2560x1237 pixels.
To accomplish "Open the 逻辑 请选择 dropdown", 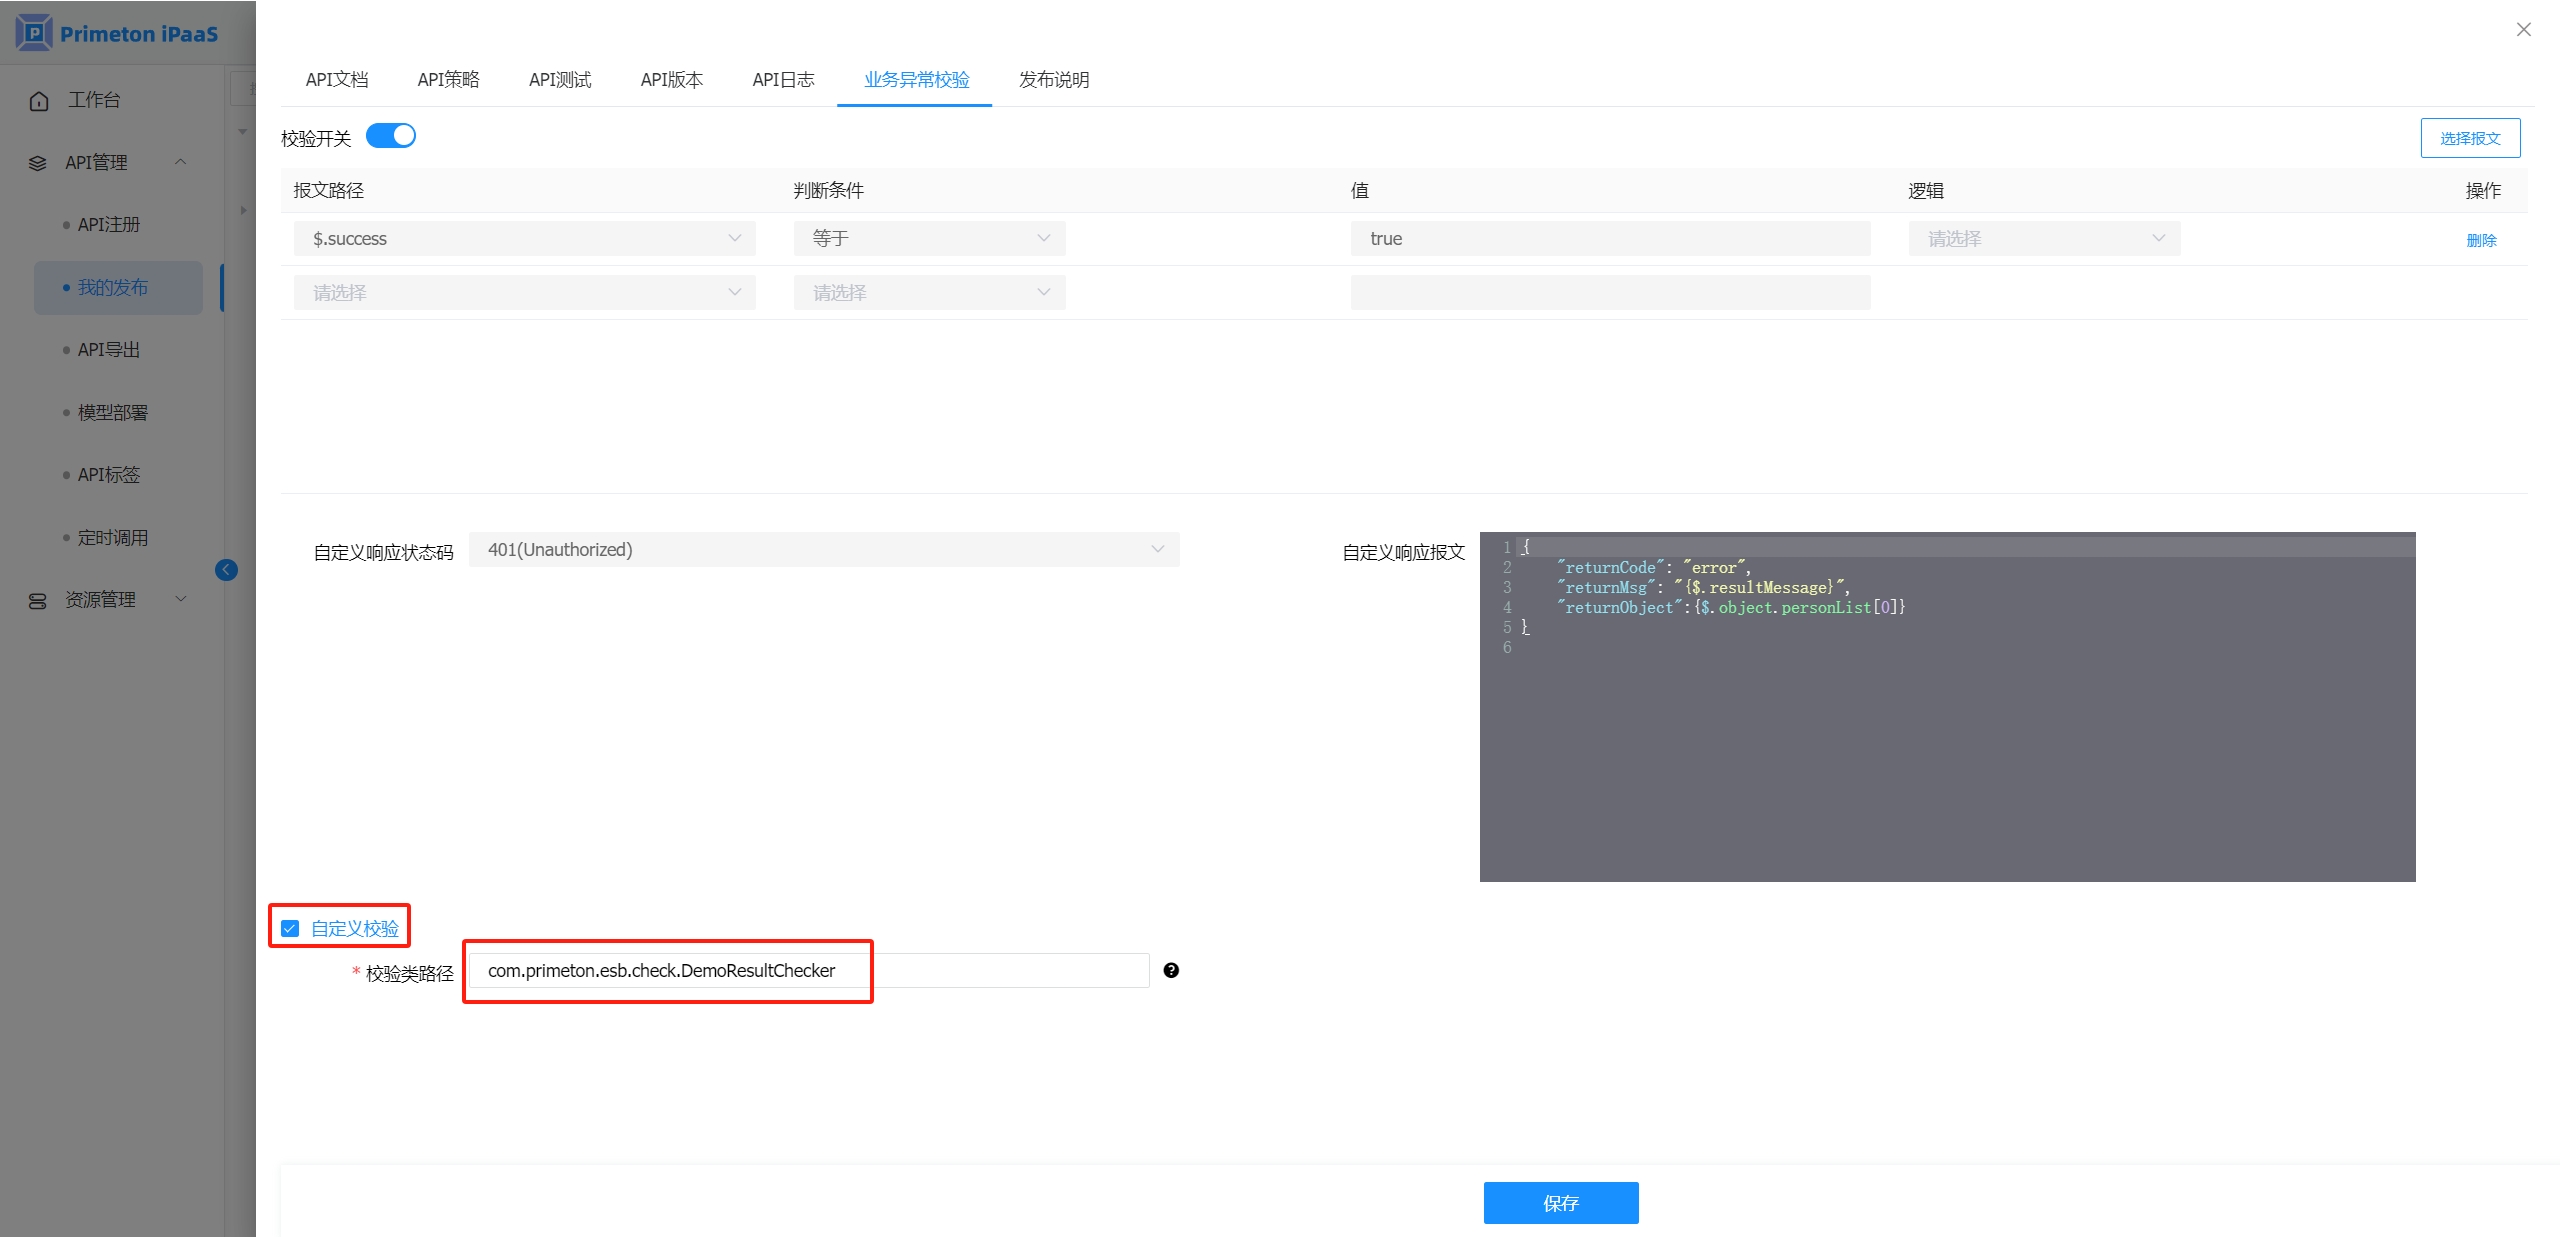I will pyautogui.click(x=2043, y=239).
